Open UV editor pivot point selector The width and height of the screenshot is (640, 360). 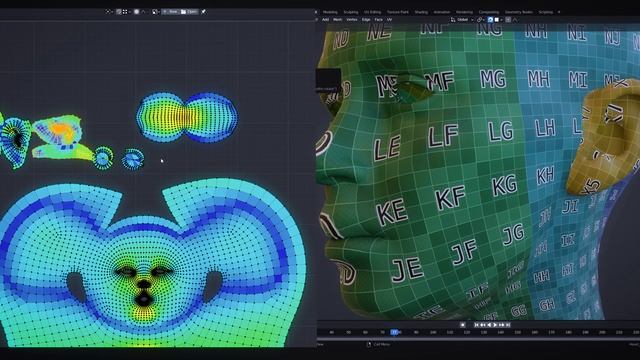[109, 12]
